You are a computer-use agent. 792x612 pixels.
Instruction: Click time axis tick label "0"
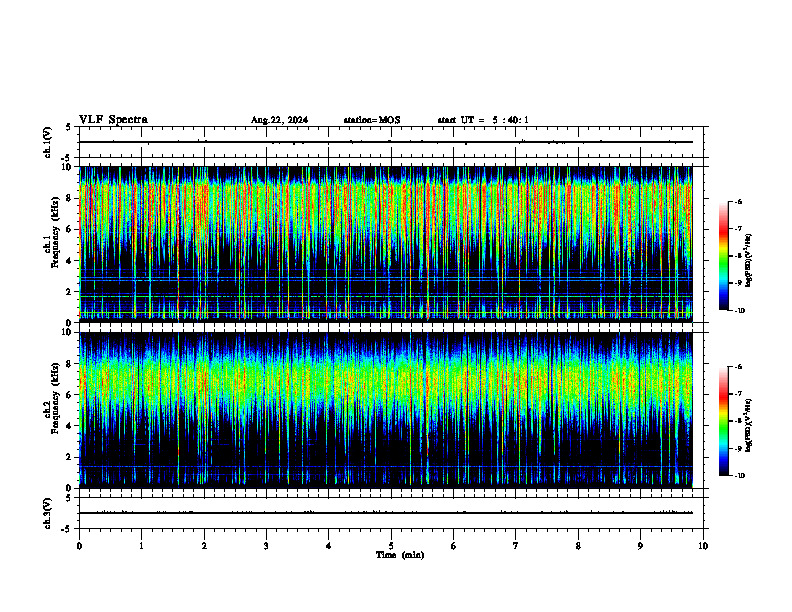pyautogui.click(x=79, y=546)
